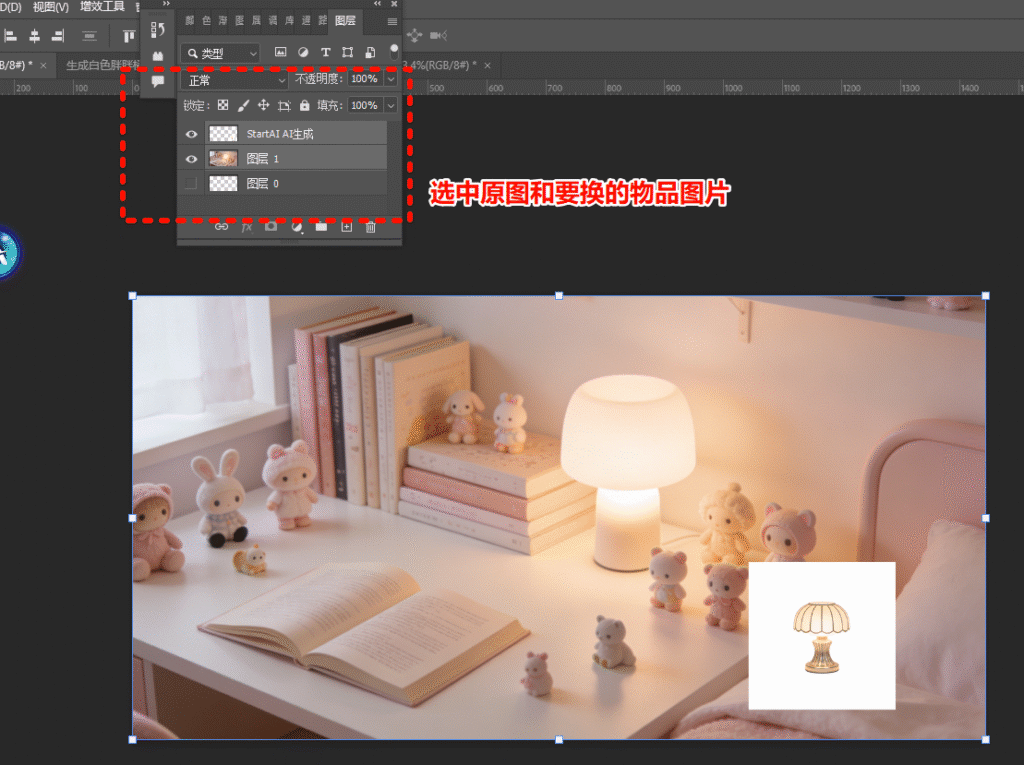Create a new layer with plus icon

[347, 227]
